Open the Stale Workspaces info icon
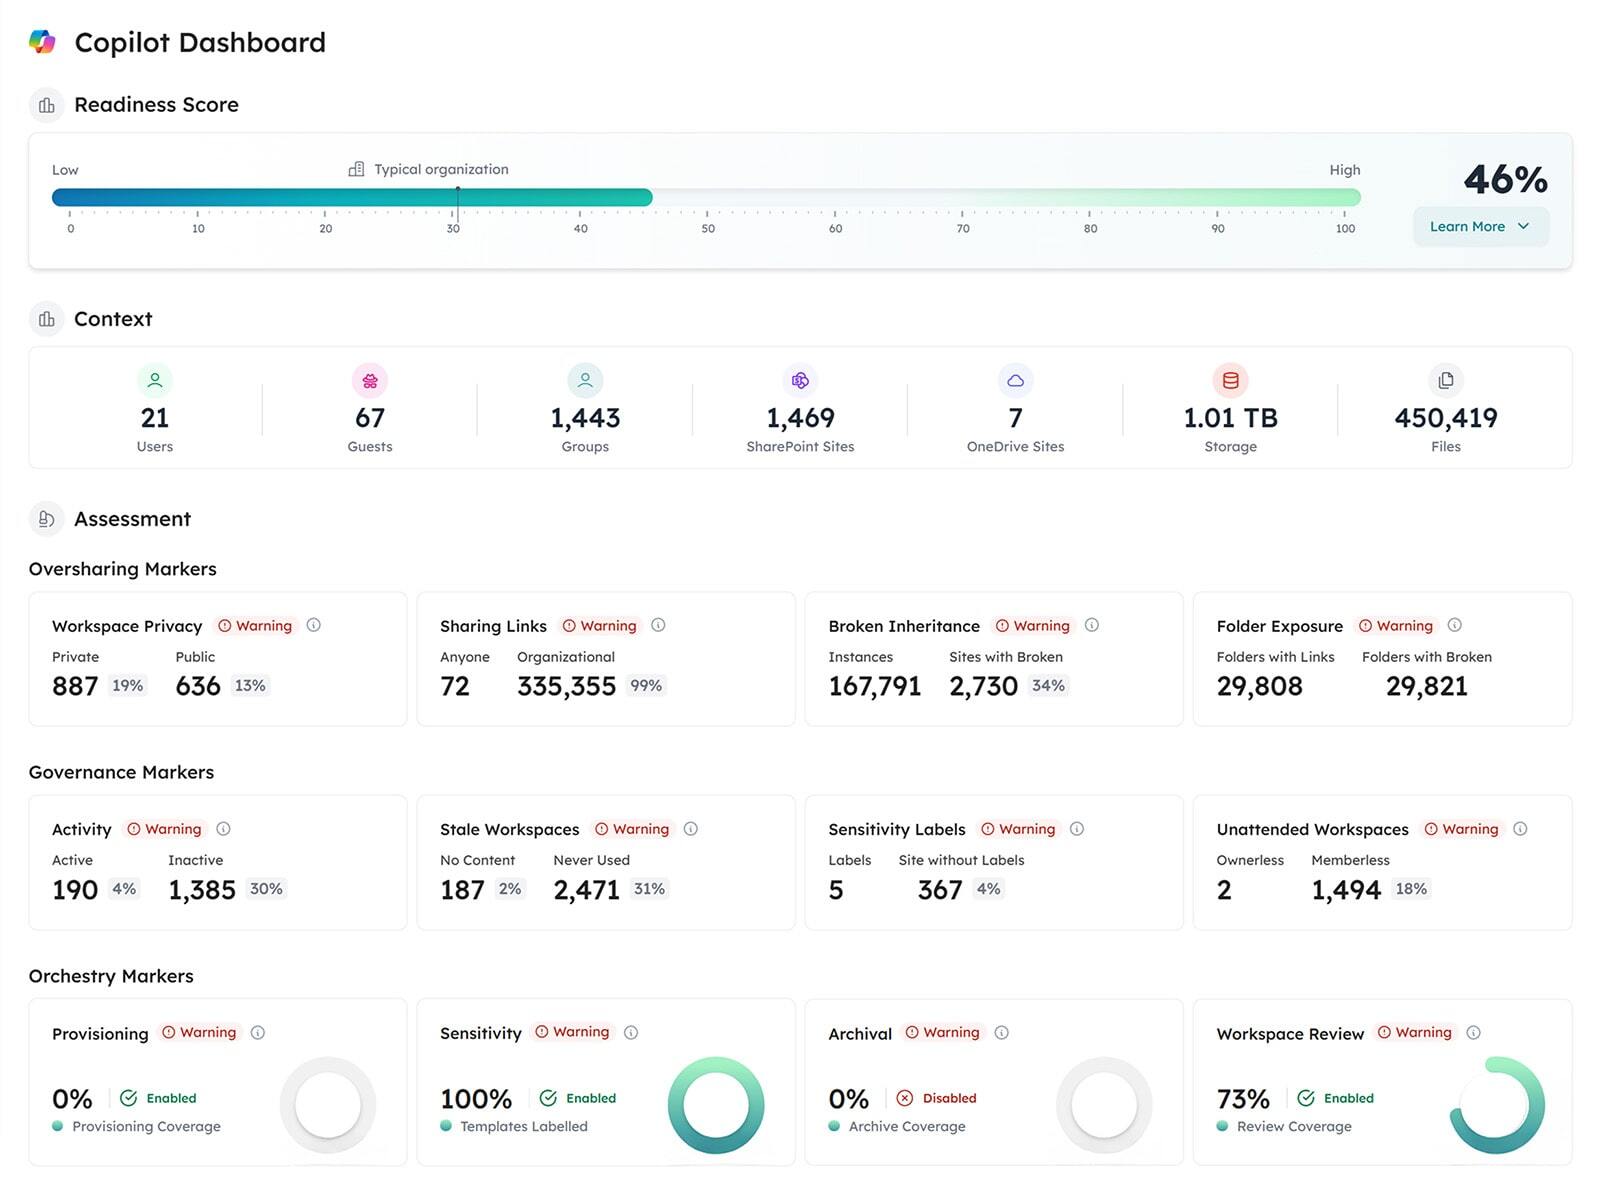Image resolution: width=1600 pixels, height=1187 pixels. 690,829
